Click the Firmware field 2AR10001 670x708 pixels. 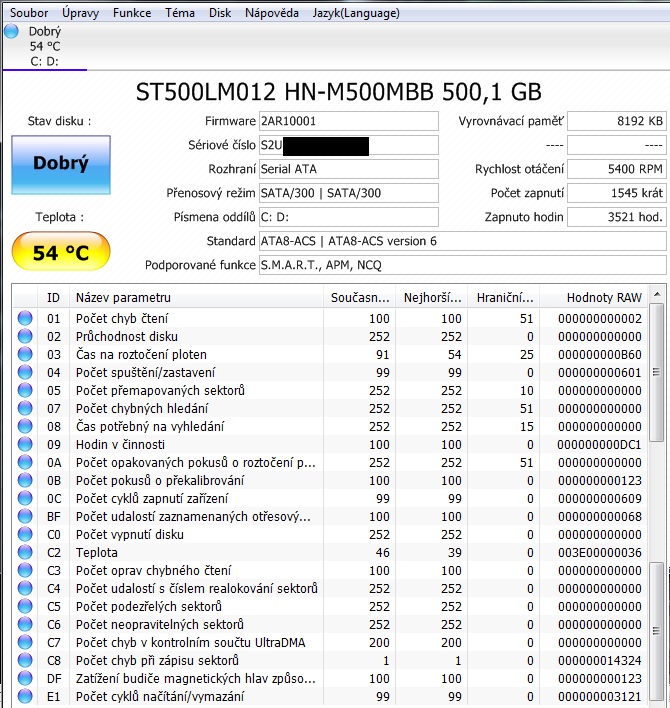(349, 121)
